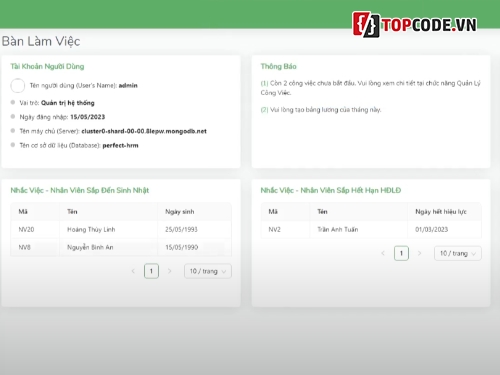
Task: Open the 10 / trang dropdown under contract table
Action: pyautogui.click(x=458, y=253)
